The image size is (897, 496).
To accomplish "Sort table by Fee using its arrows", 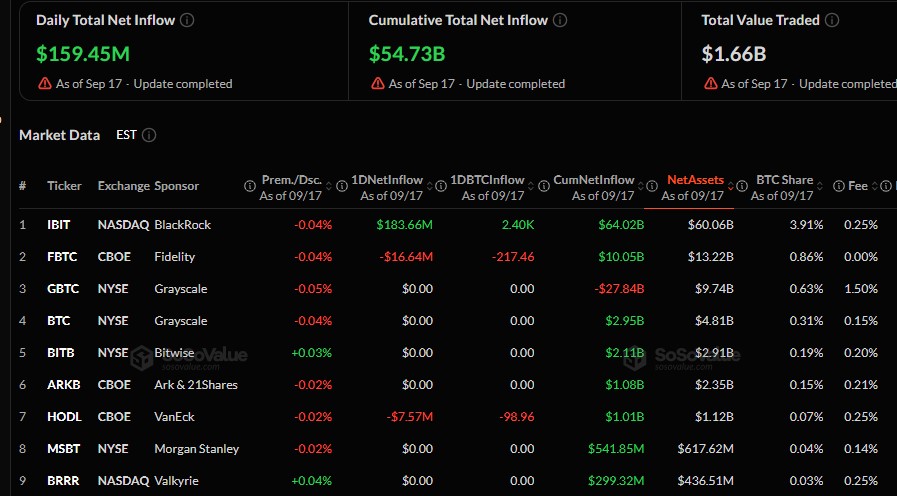I will [x=875, y=187].
